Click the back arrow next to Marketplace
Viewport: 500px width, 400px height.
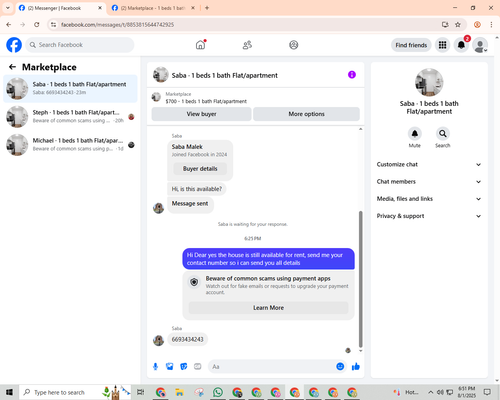12,67
